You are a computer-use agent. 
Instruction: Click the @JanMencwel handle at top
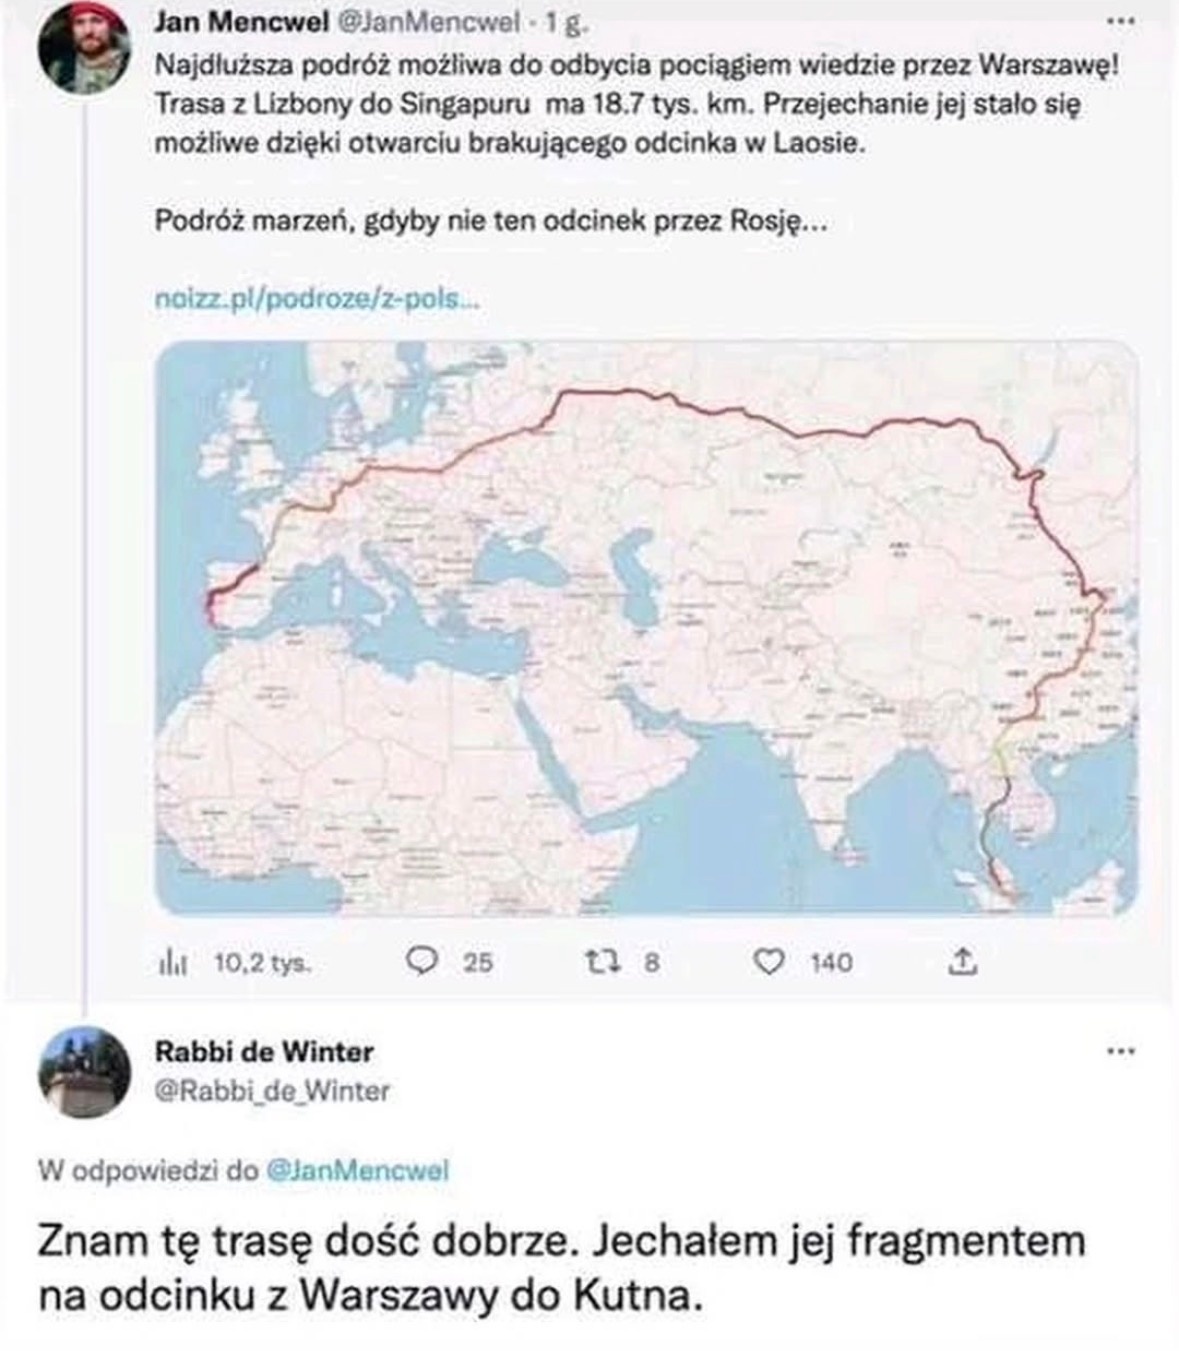pos(424,24)
